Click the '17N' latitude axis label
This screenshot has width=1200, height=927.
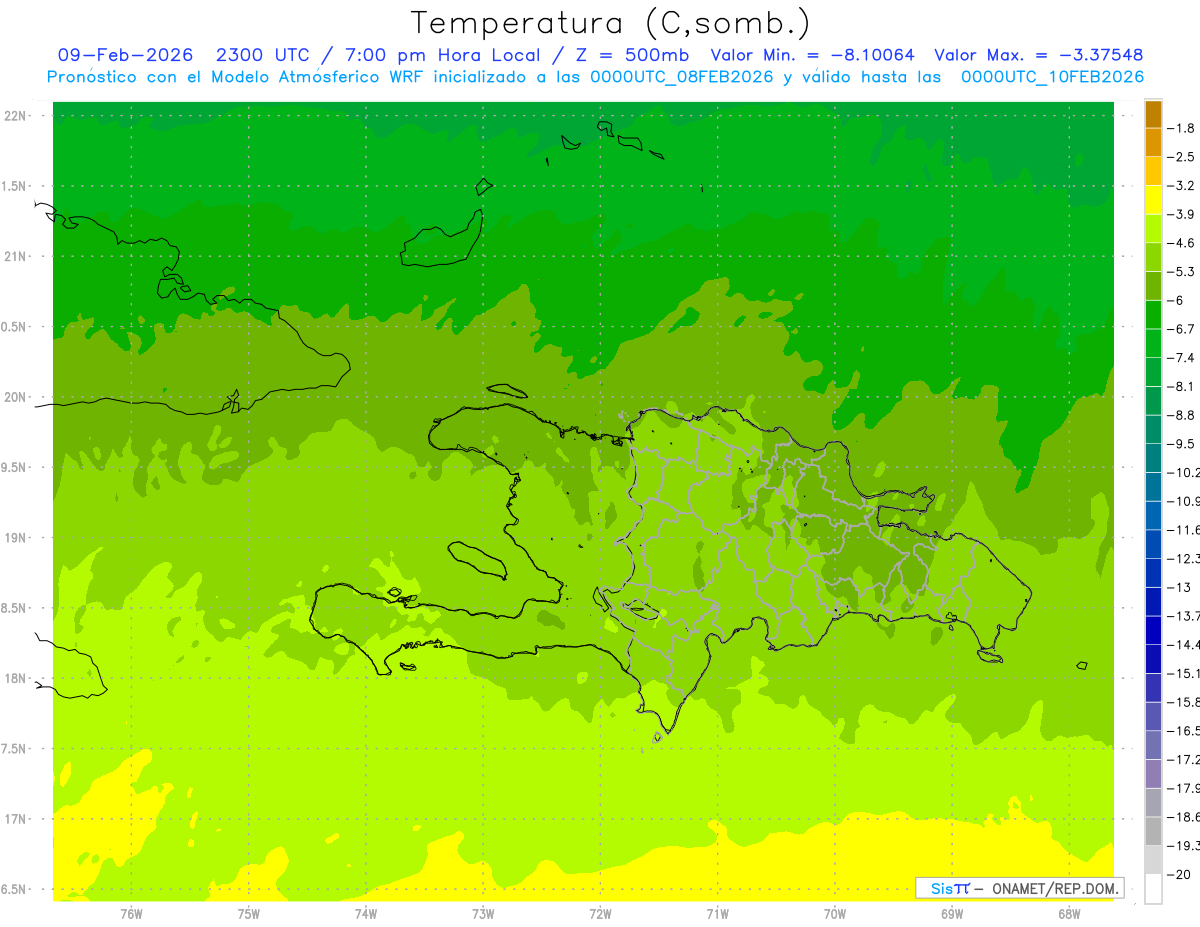click(16, 819)
